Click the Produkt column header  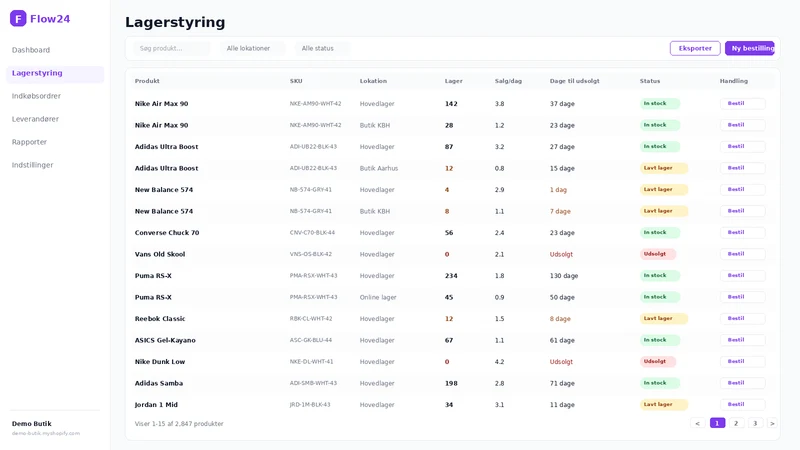pos(147,81)
